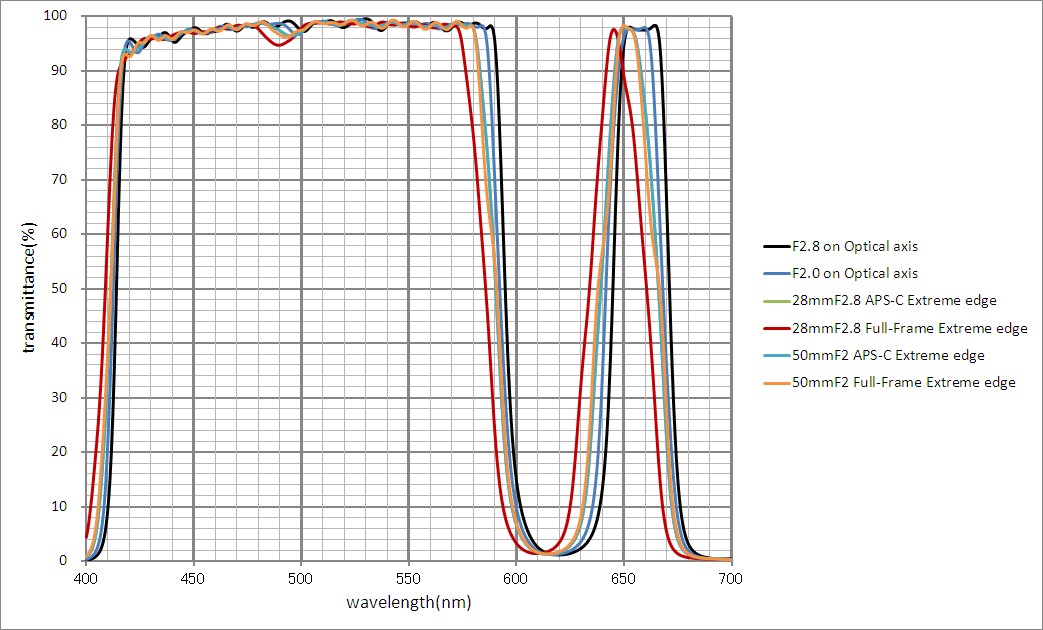This screenshot has width=1043, height=630.
Task: Click the 700 tick label on x-axis
Action: [731, 579]
